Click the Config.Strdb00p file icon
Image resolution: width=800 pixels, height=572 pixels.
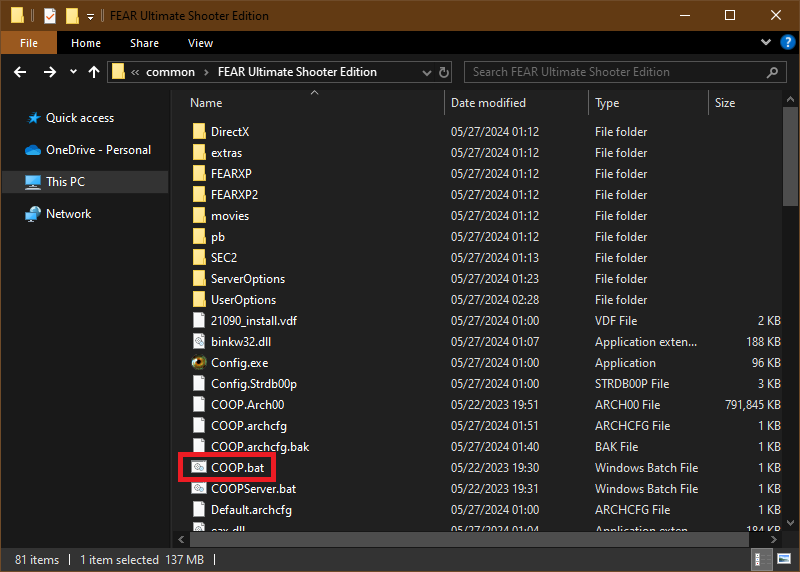tap(199, 384)
